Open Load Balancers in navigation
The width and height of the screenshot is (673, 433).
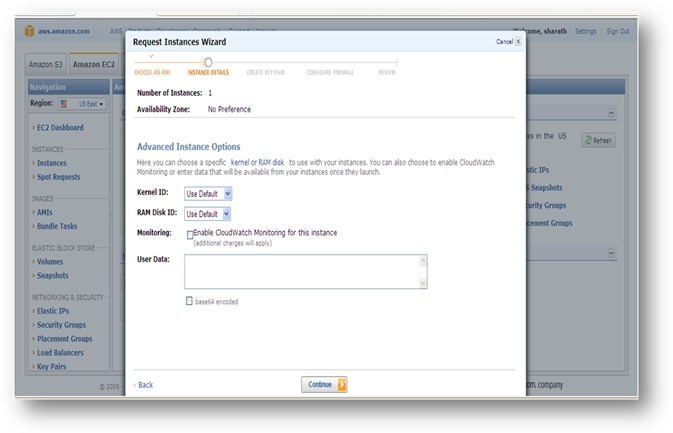(x=60, y=353)
